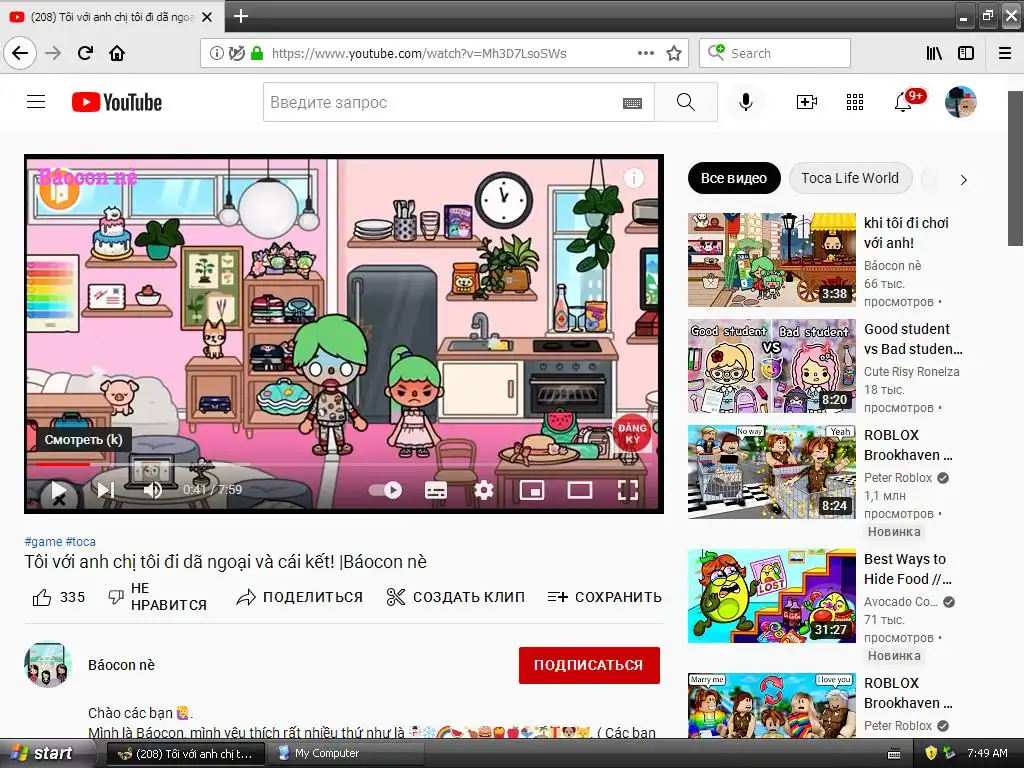The height and width of the screenshot is (768, 1024).
Task: Open the YouTube apps grid
Action: point(855,102)
